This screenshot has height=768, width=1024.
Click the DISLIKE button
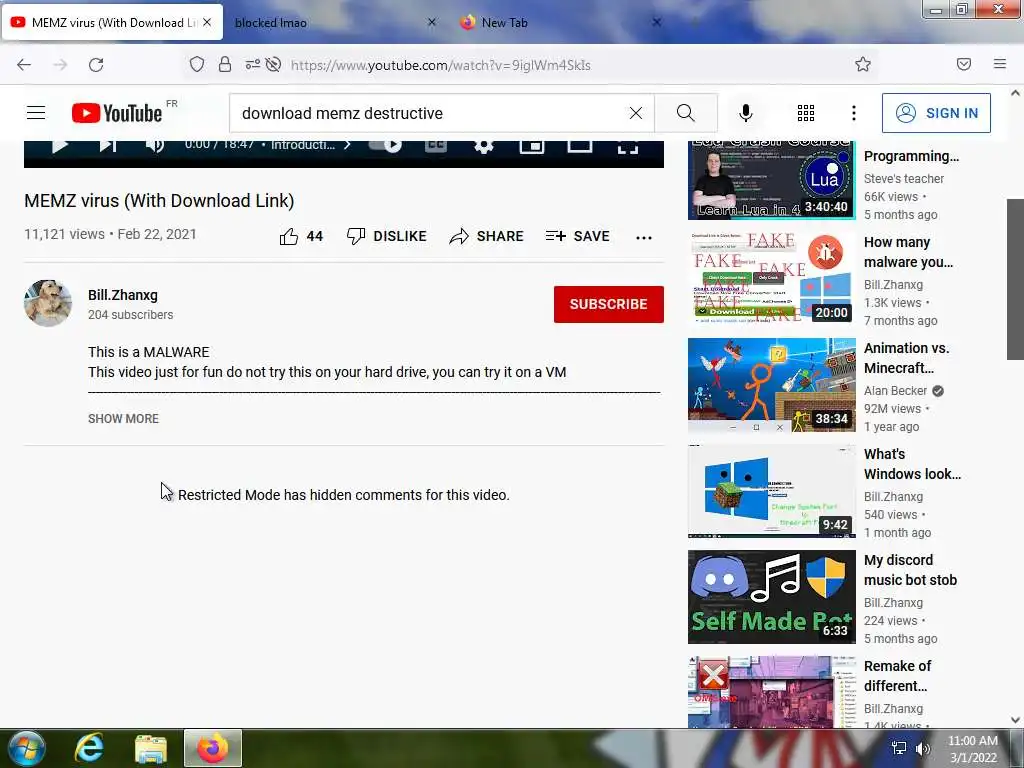pyautogui.click(x=387, y=236)
